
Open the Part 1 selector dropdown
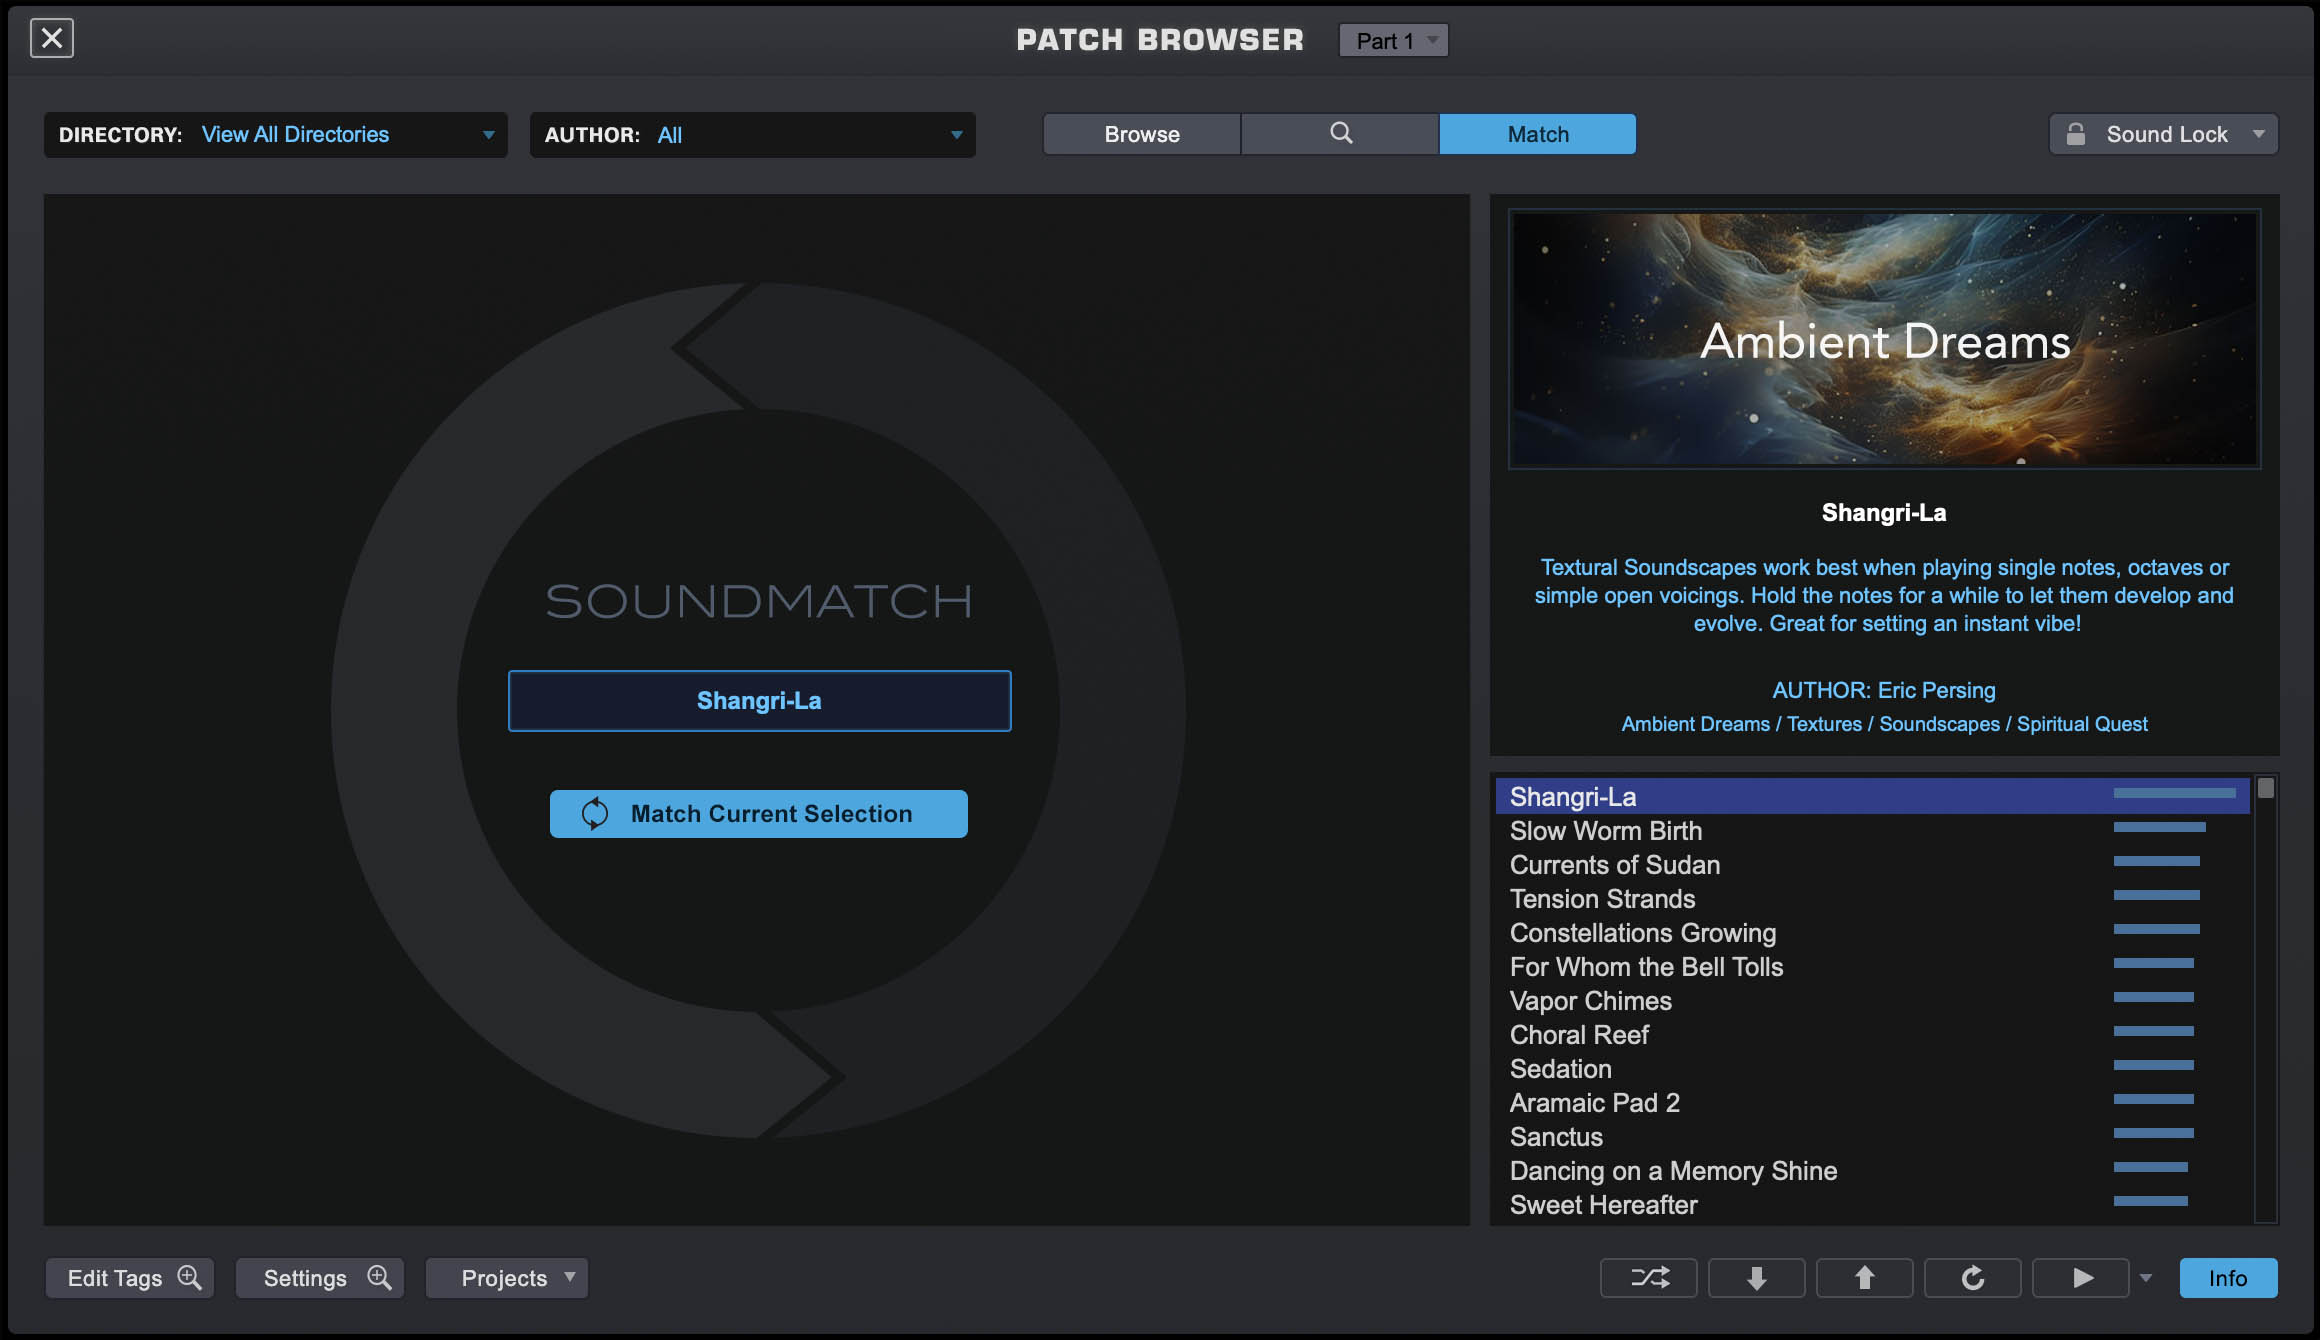(1393, 40)
